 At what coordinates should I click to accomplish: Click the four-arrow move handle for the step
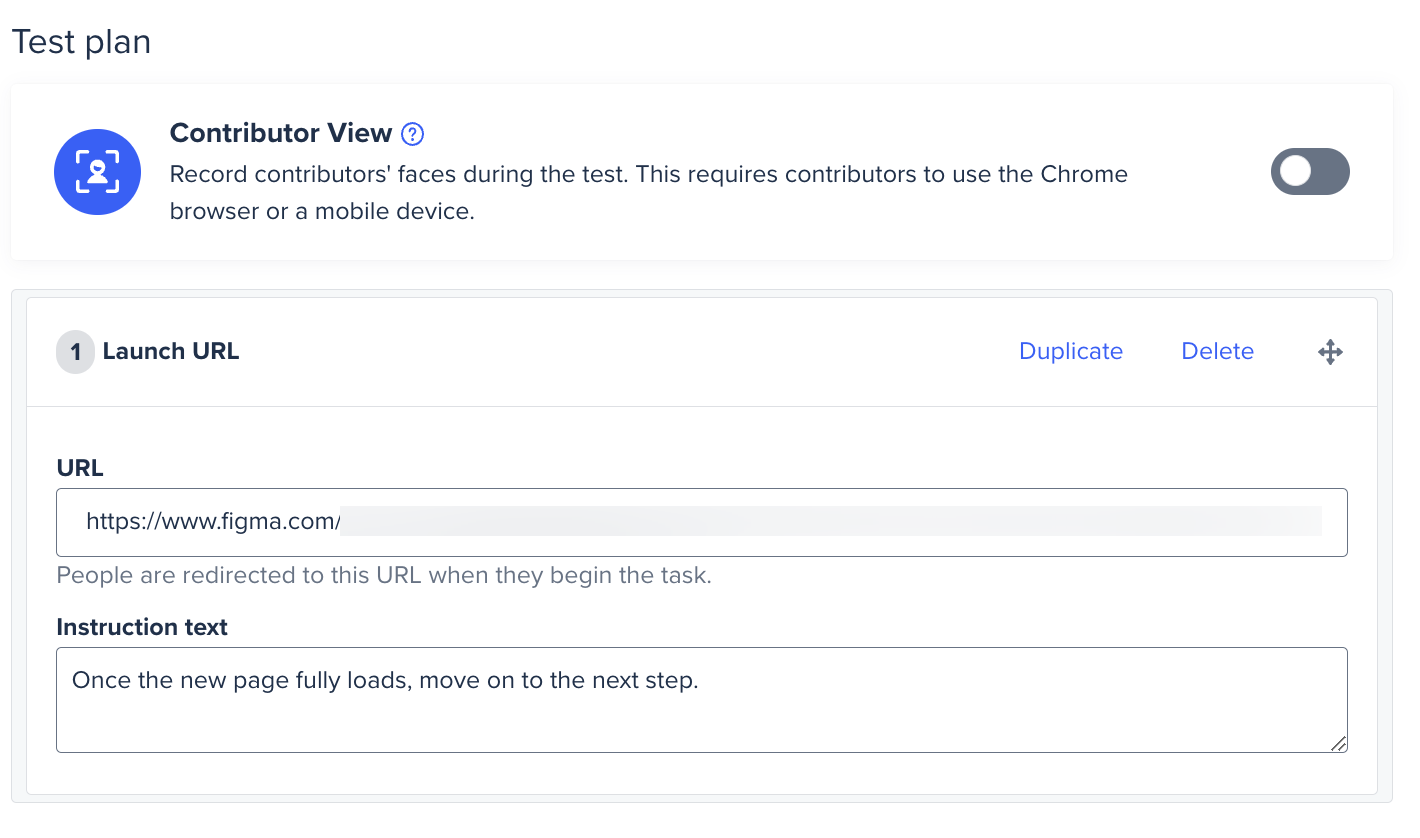(1330, 351)
